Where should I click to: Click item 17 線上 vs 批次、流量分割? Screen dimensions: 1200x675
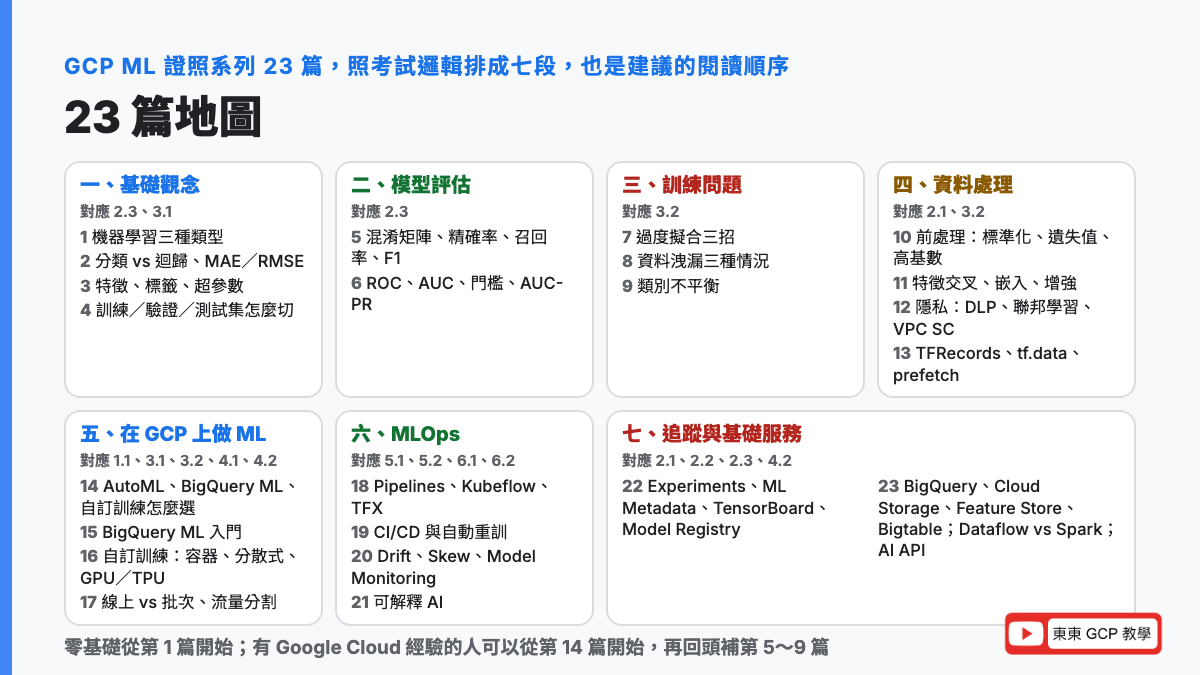tap(178, 602)
